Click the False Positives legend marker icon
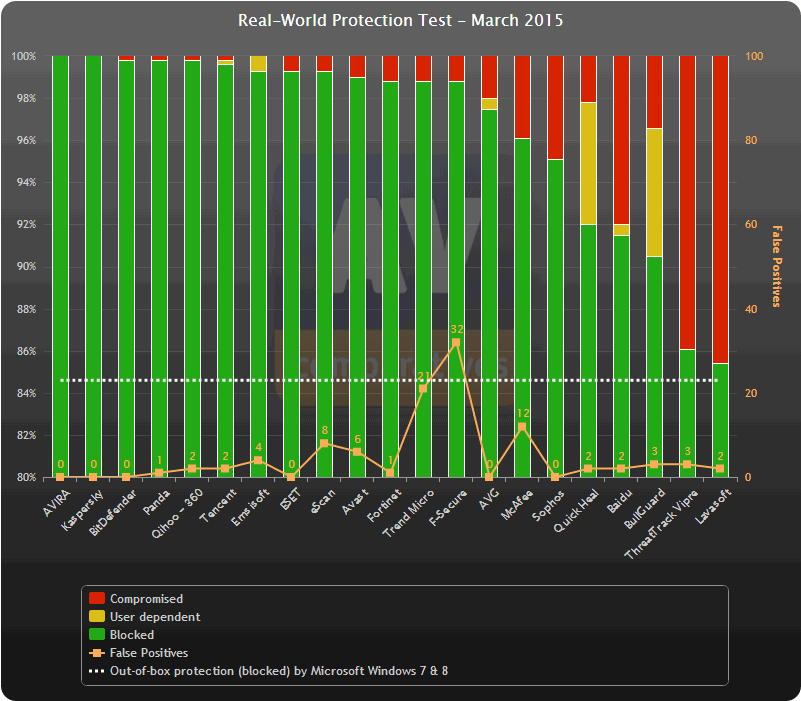 pos(97,652)
